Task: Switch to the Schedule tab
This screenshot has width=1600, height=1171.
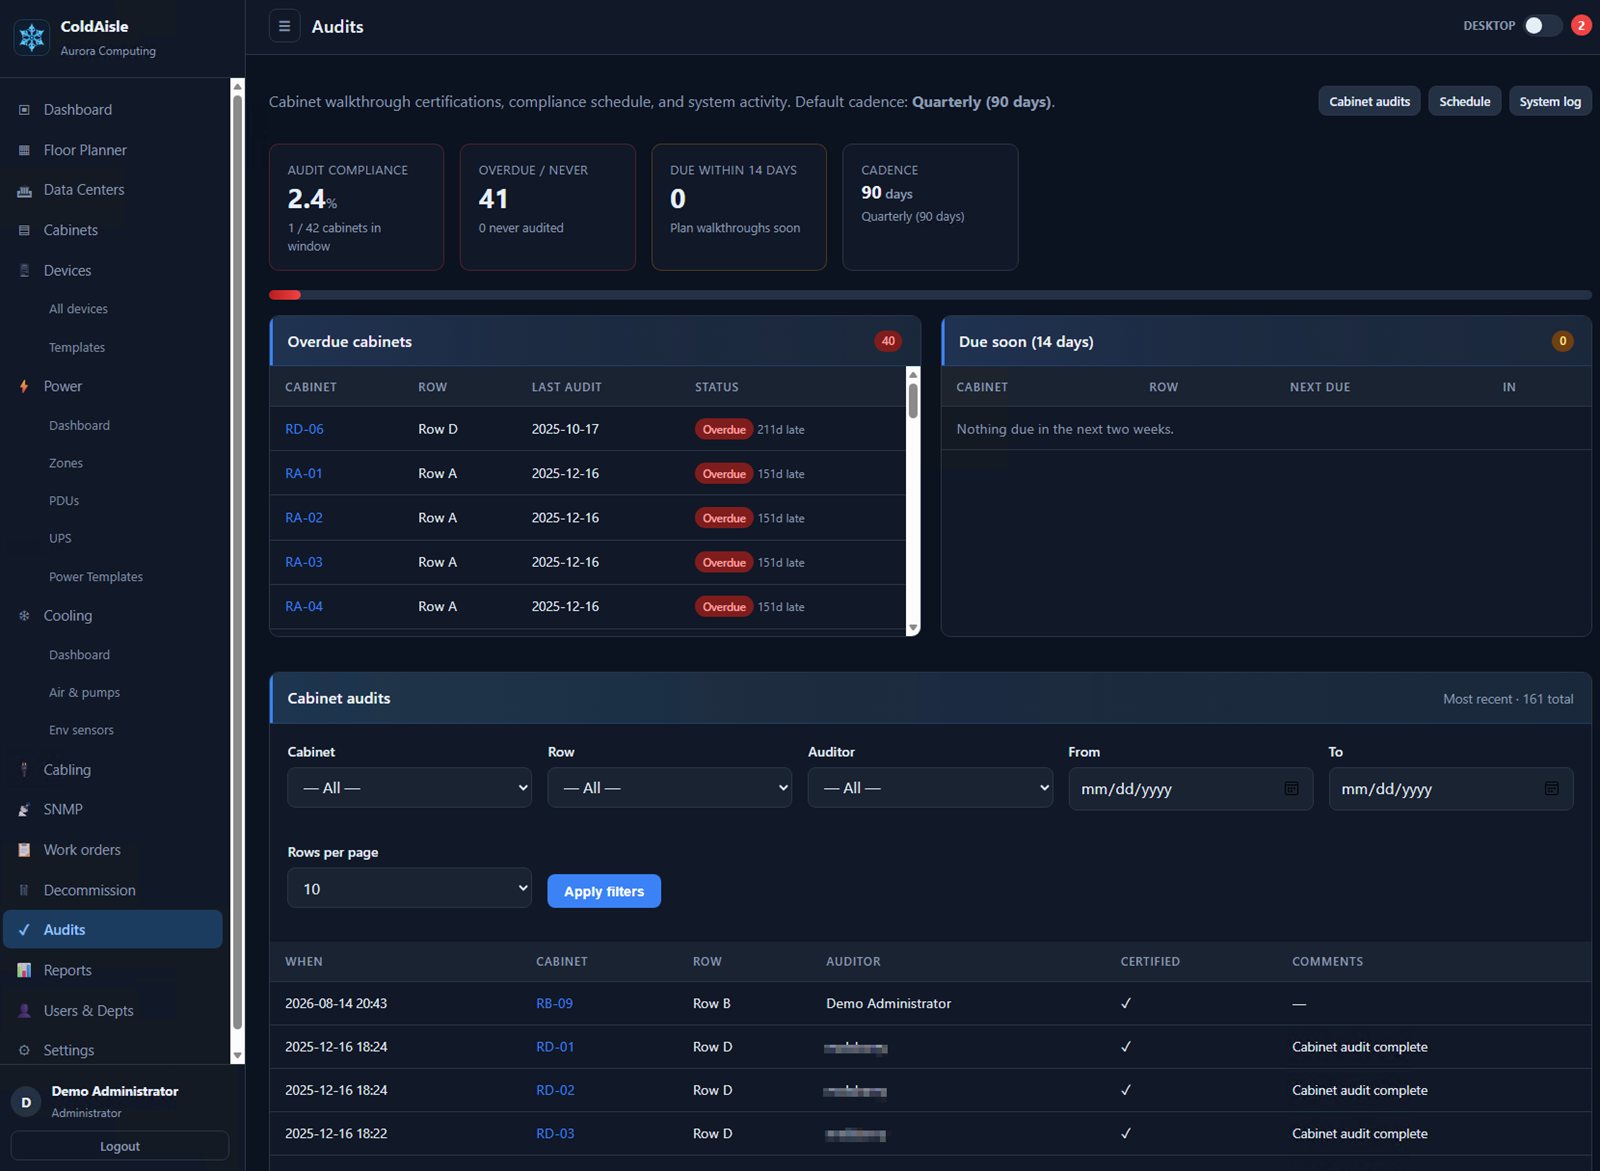Action: (x=1464, y=101)
